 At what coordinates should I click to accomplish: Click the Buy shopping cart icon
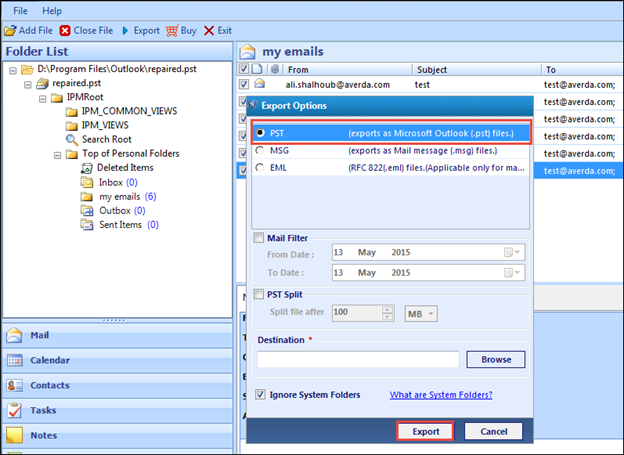(172, 31)
